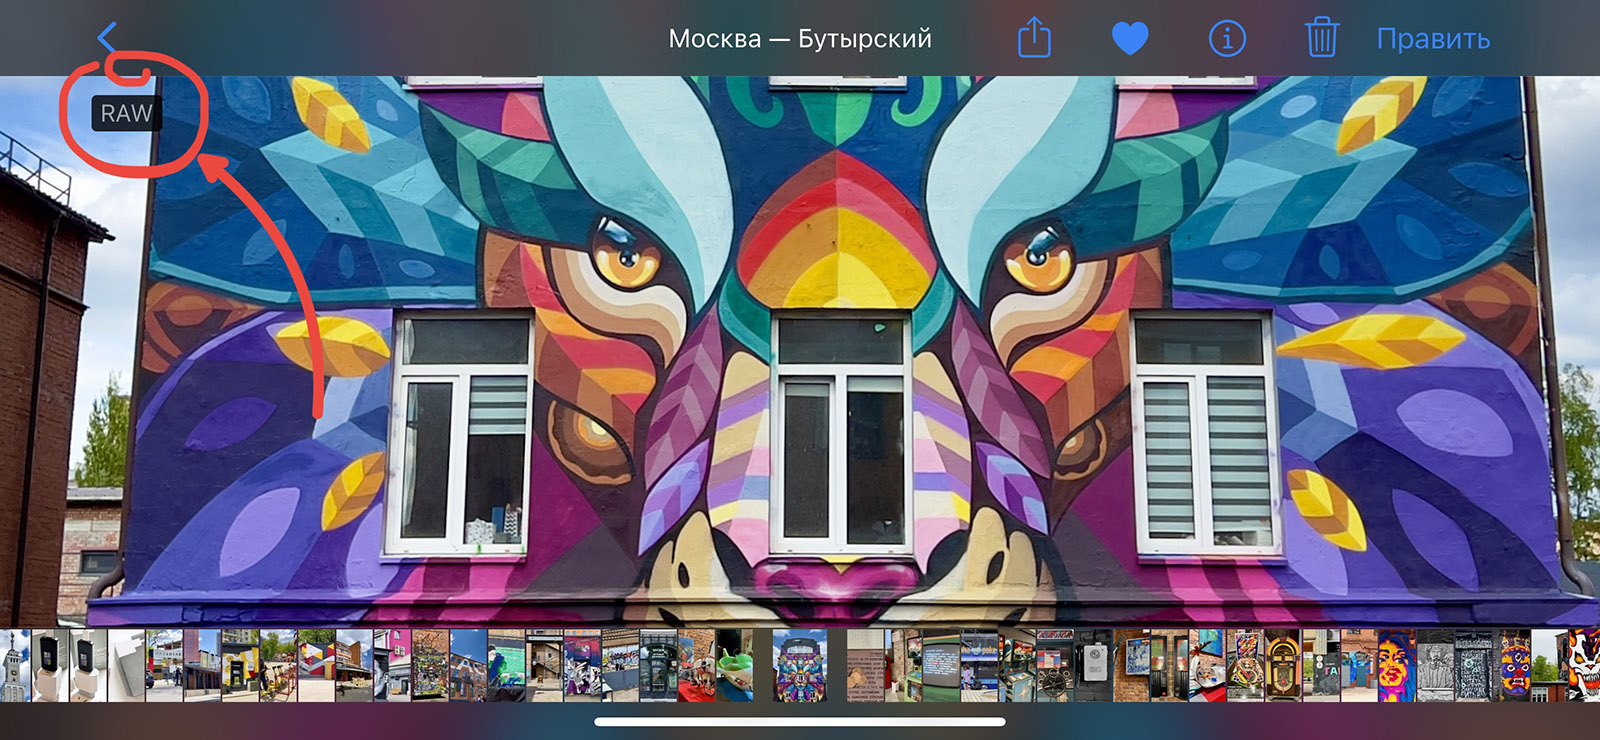Delete the photo with the trash icon

click(x=1321, y=38)
